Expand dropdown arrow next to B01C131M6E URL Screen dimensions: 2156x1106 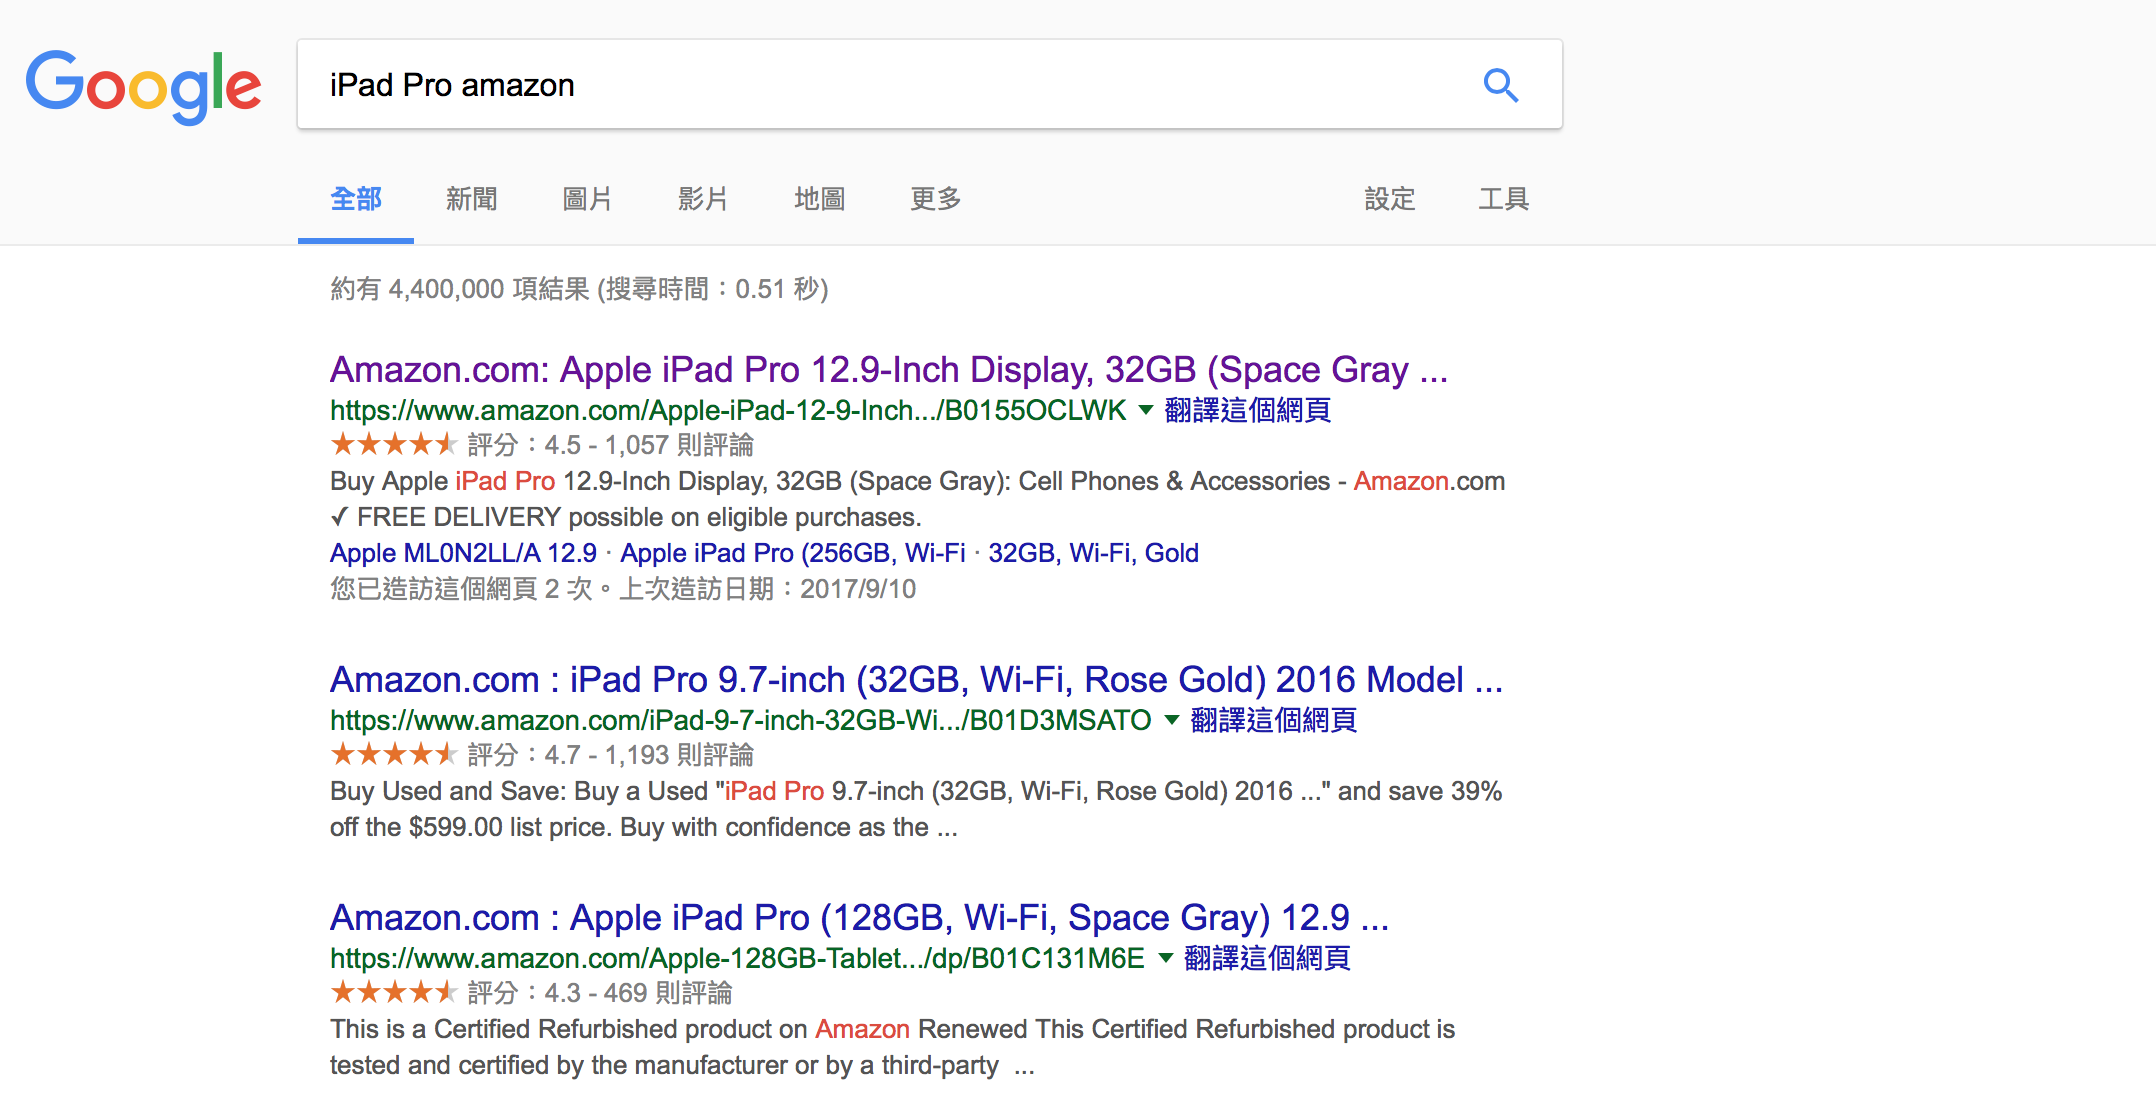pyautogui.click(x=1165, y=958)
